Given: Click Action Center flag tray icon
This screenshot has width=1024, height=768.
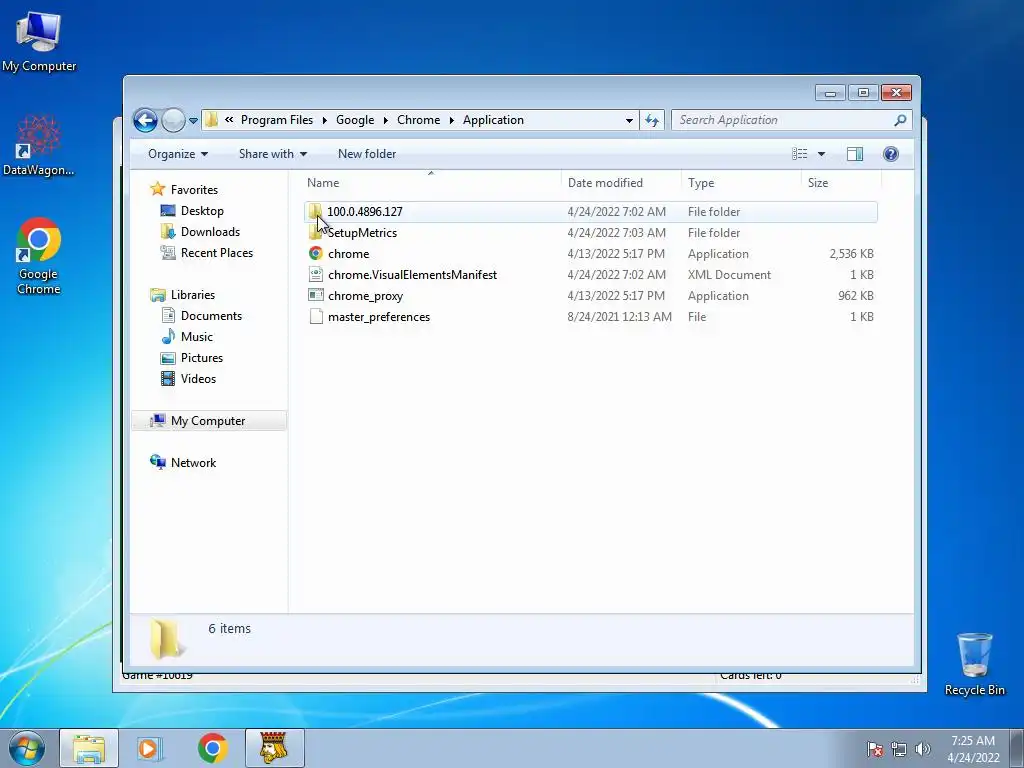Looking at the screenshot, I should pyautogui.click(x=875, y=749).
